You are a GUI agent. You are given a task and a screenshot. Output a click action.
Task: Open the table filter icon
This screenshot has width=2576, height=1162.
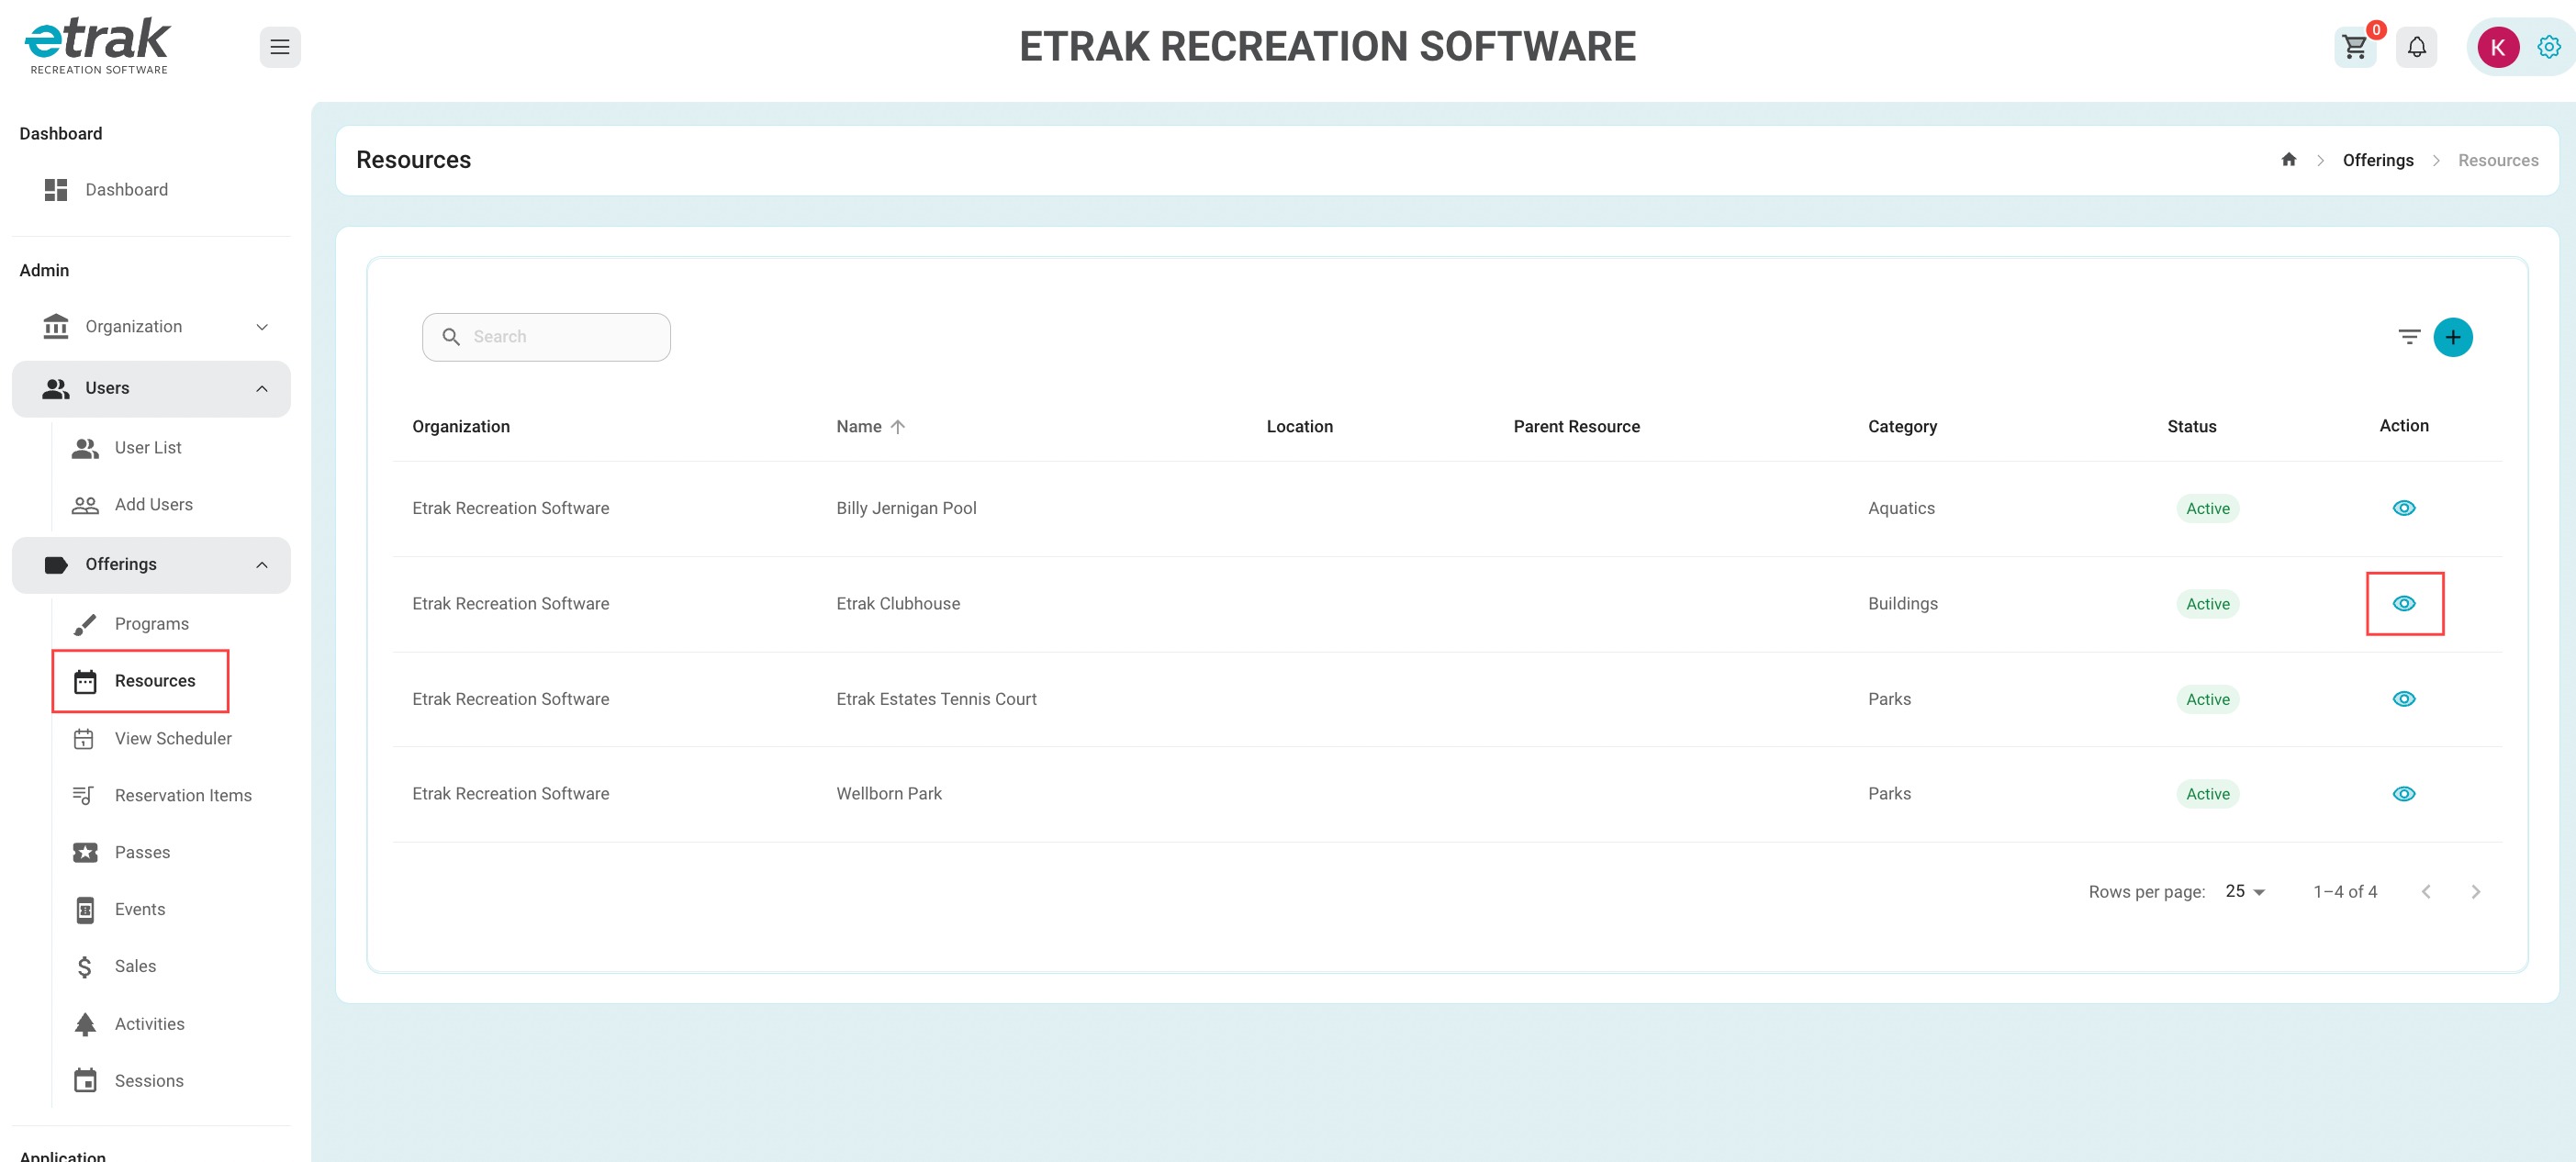coord(2409,337)
